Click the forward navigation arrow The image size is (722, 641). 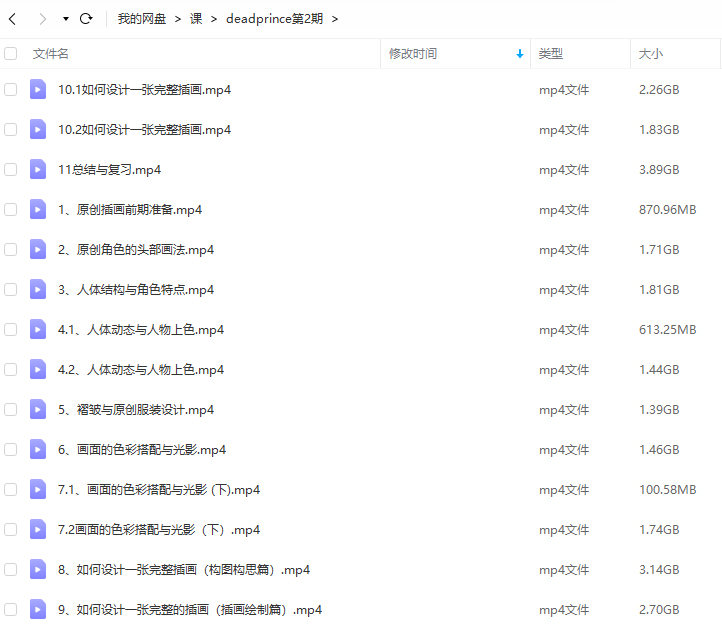(42, 19)
